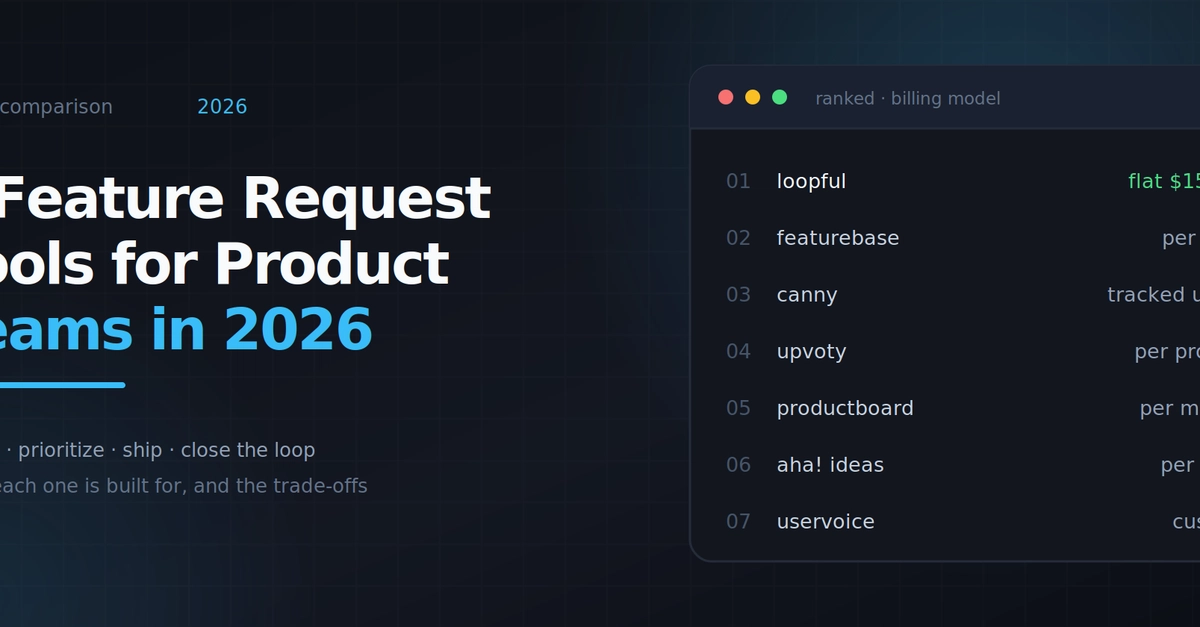Screen dimensions: 1200x627
Task: Click the comparison label text
Action: pyautogui.click(x=56, y=106)
